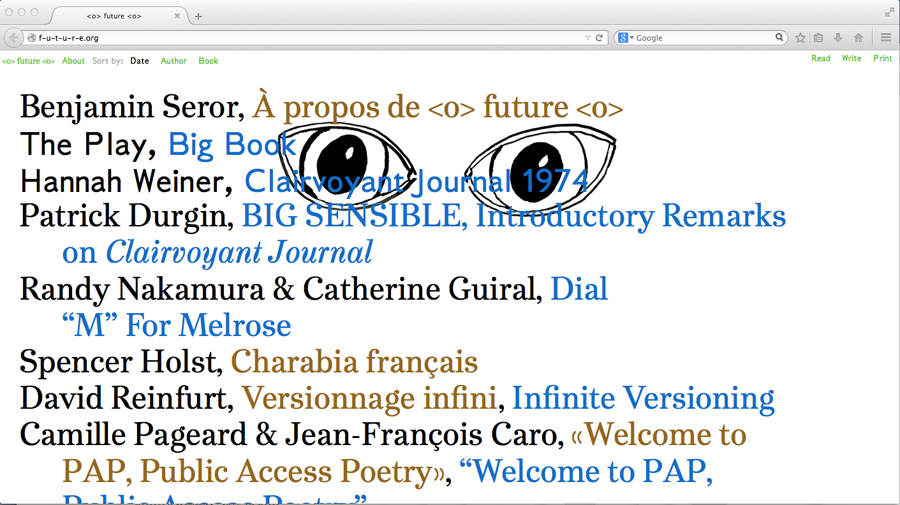This screenshot has width=900, height=505.
Task: Open the 'Infinite Versioning' article link
Action: click(x=643, y=399)
